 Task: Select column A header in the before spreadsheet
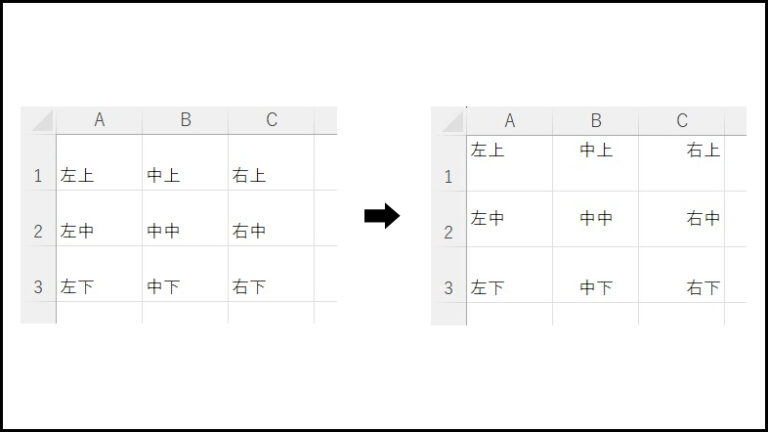point(99,120)
